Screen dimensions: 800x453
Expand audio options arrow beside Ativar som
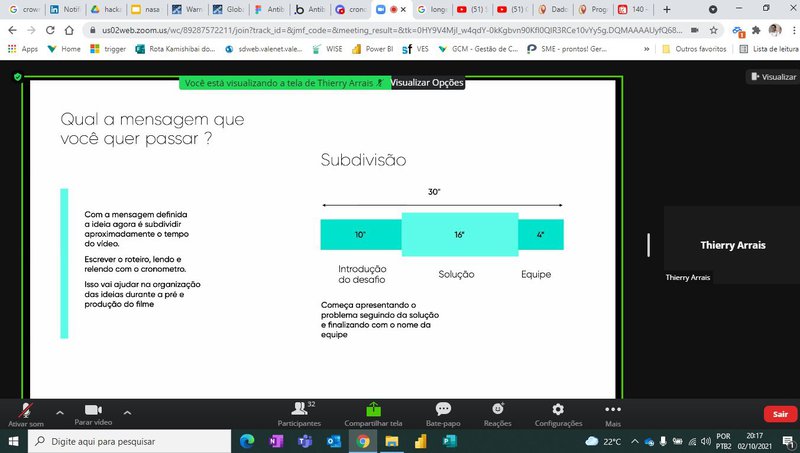(60, 413)
